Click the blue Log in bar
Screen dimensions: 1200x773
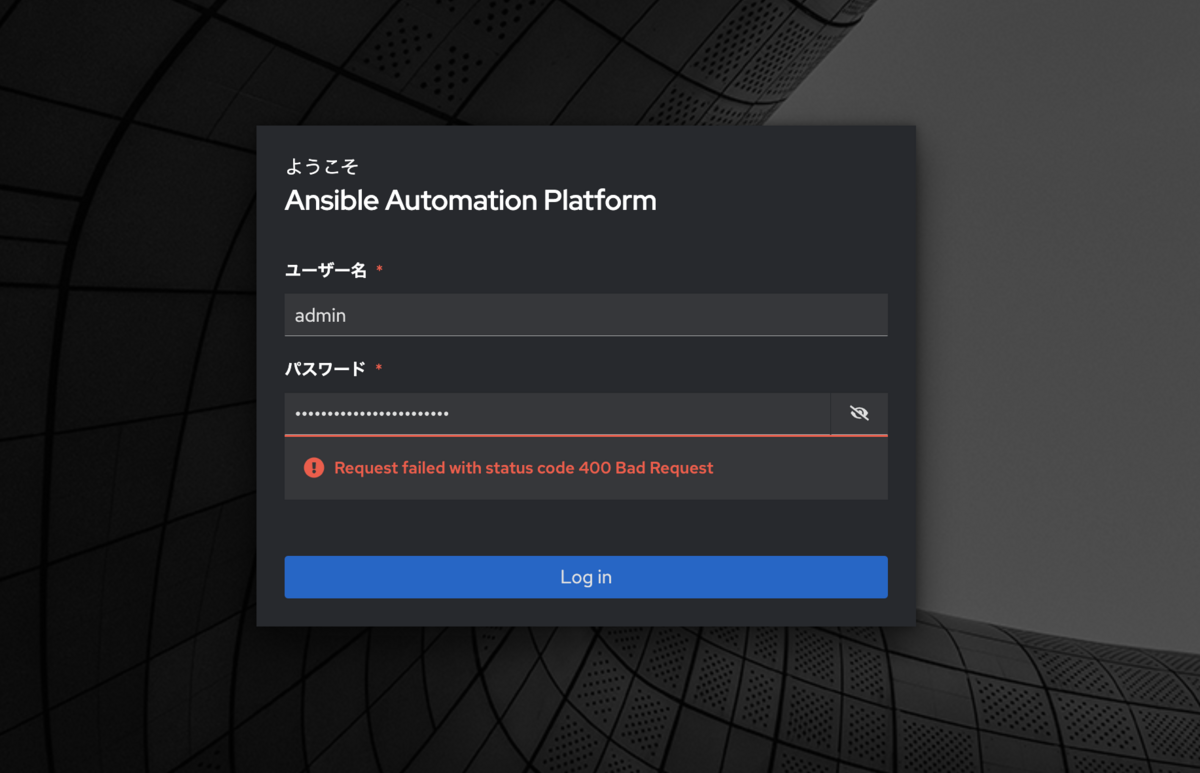(586, 576)
